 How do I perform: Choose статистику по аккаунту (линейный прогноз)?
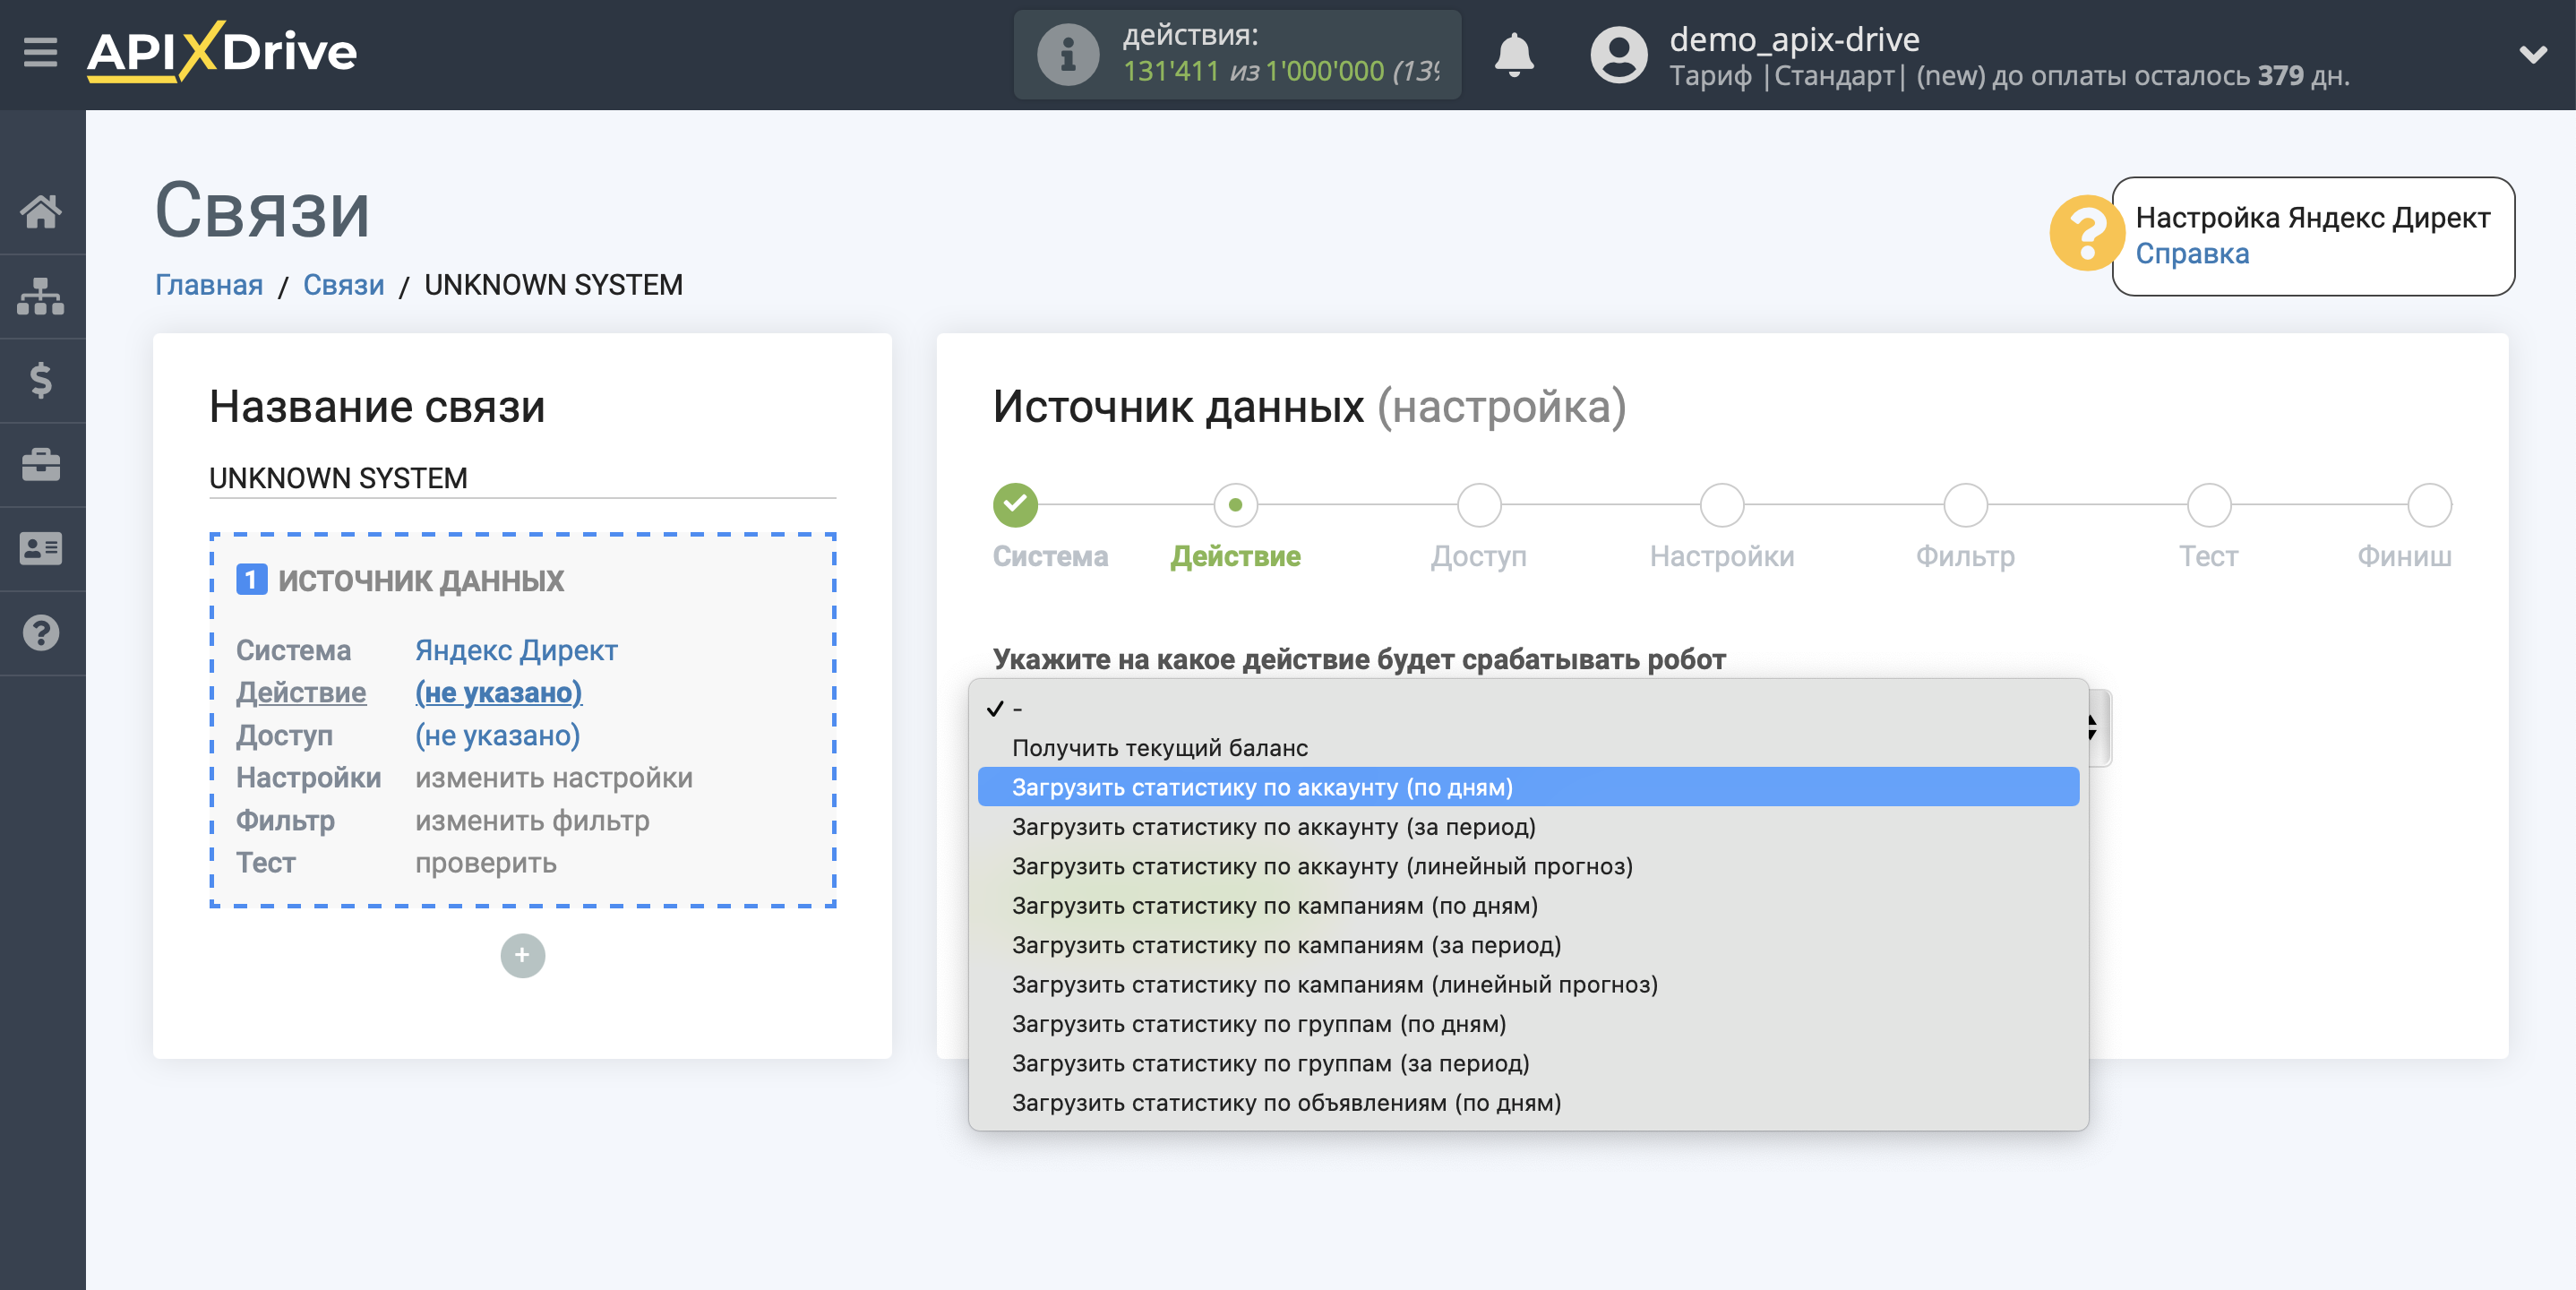pos(1528,866)
